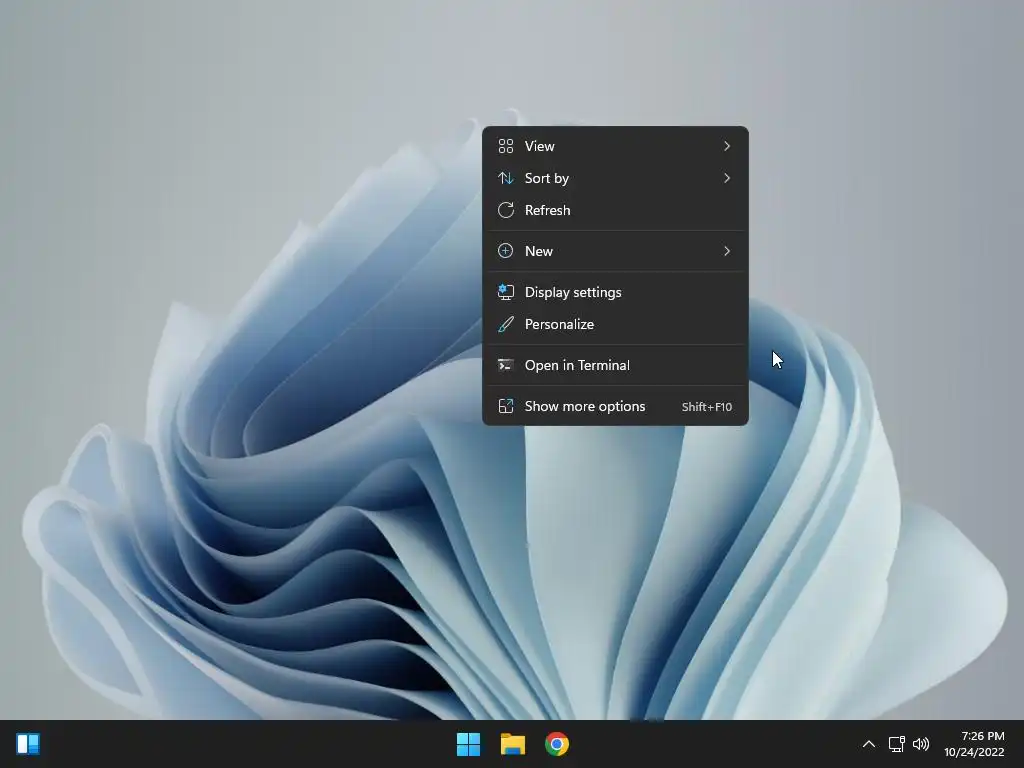Click the Personalize paintbrush icon
The image size is (1024, 768).
[x=505, y=324]
